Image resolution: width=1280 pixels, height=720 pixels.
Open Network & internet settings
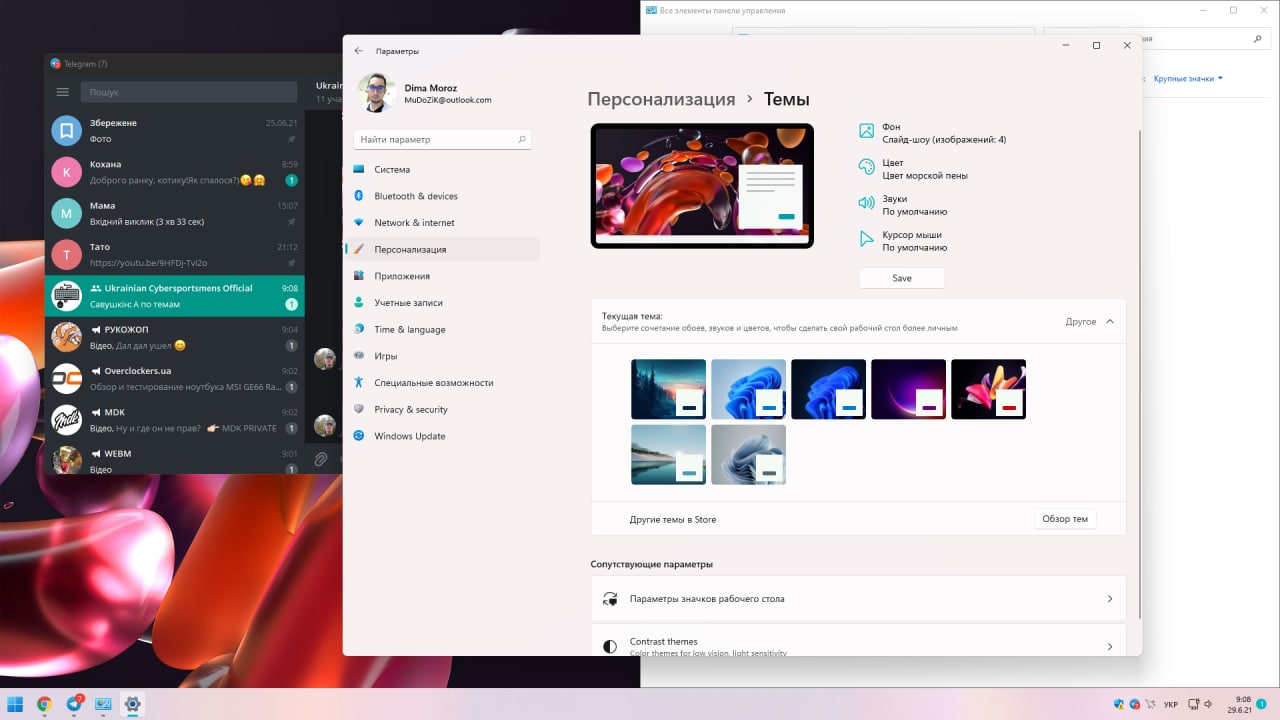441,223
